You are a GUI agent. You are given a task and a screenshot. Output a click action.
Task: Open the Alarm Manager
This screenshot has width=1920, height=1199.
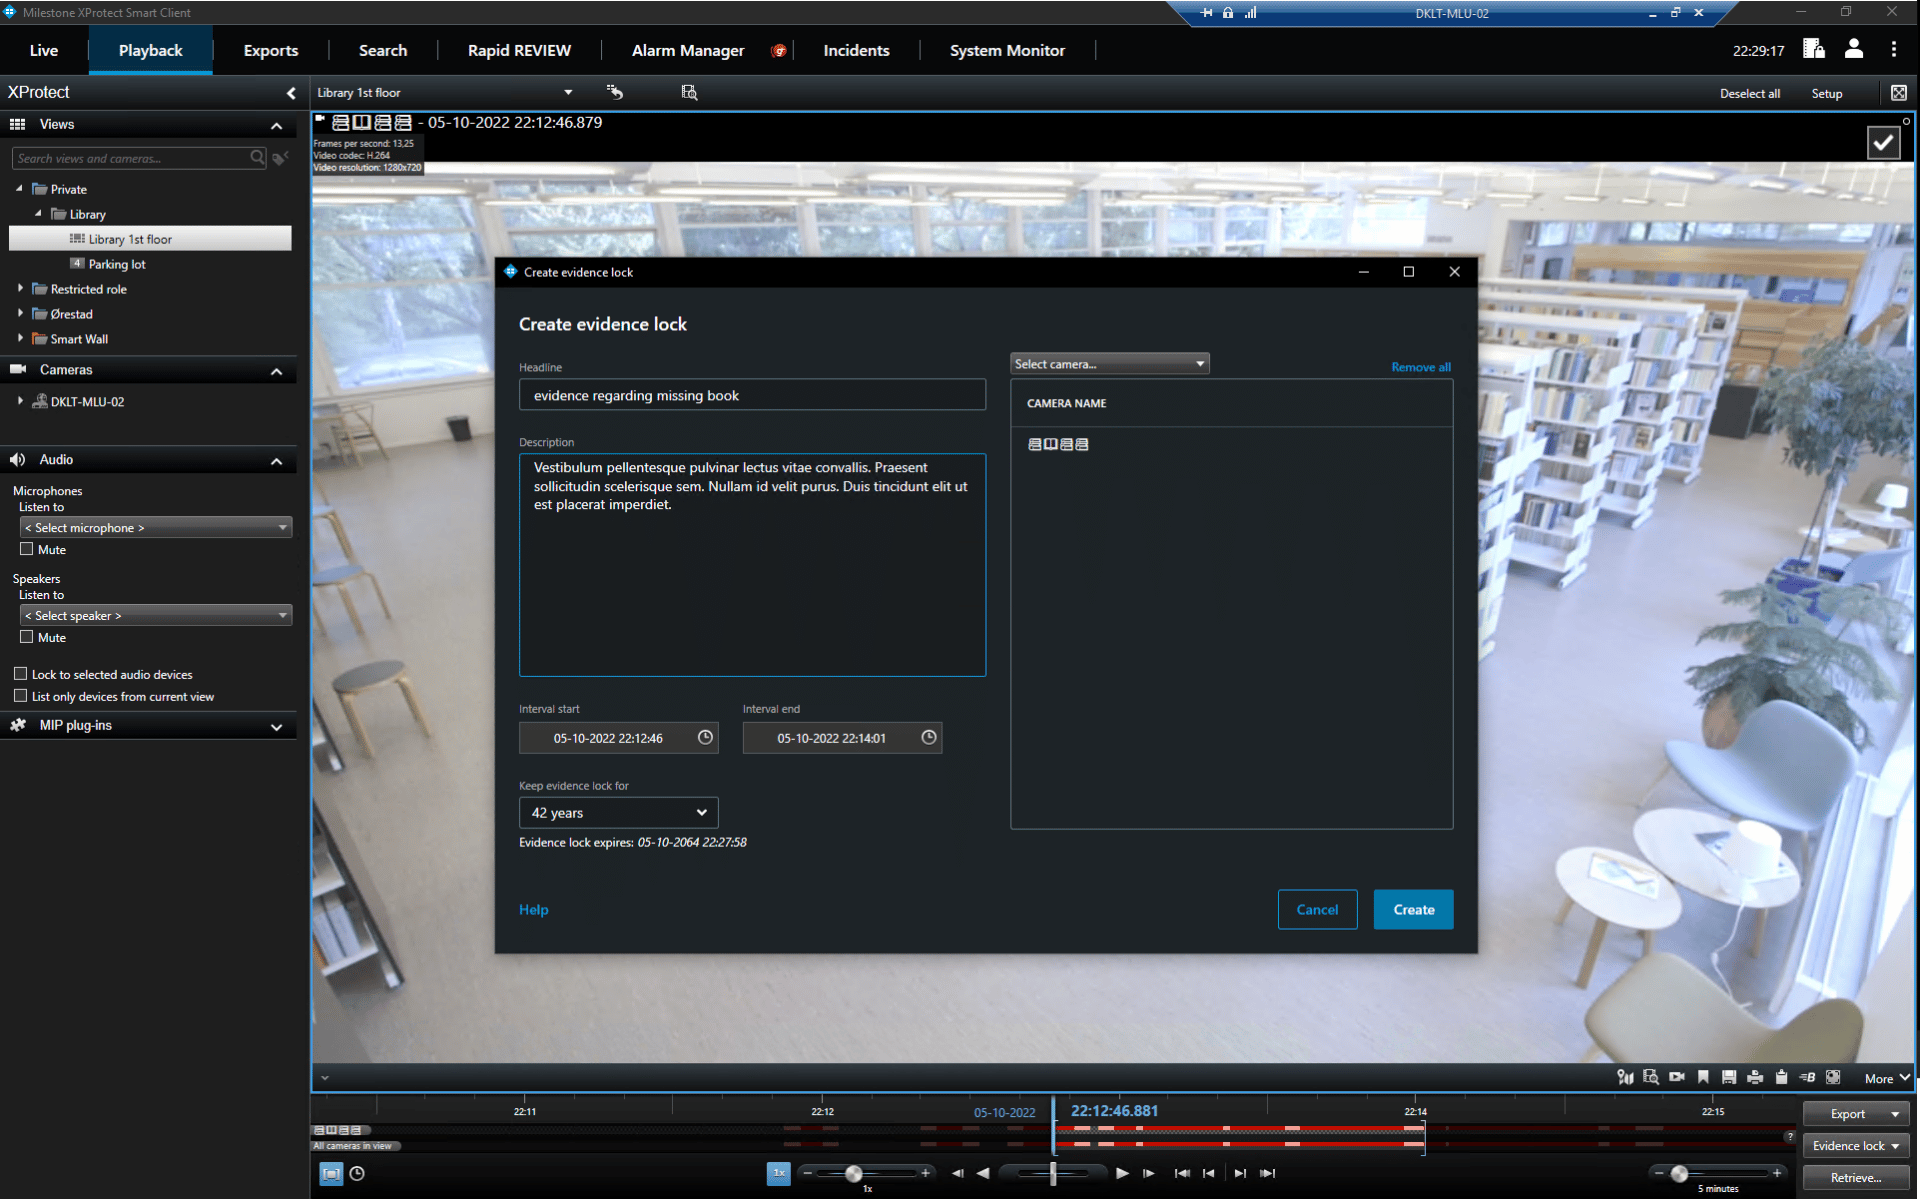pyautogui.click(x=688, y=50)
